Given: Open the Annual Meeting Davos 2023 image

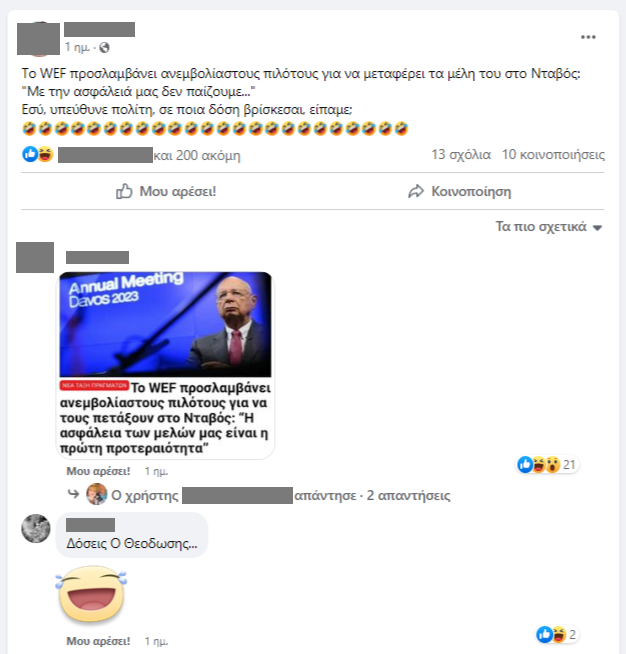Looking at the screenshot, I should 165,324.
